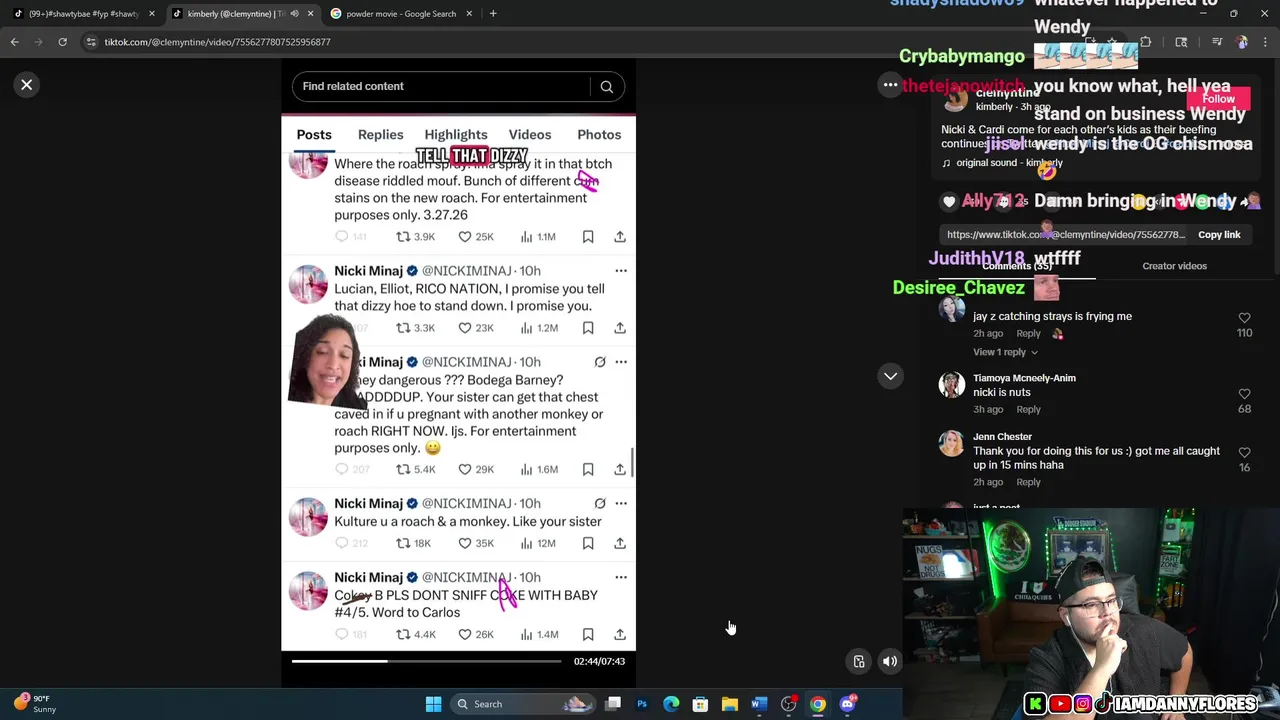The width and height of the screenshot is (1280, 720).
Task: Switch to the Creator videos tab
Action: point(1174,266)
